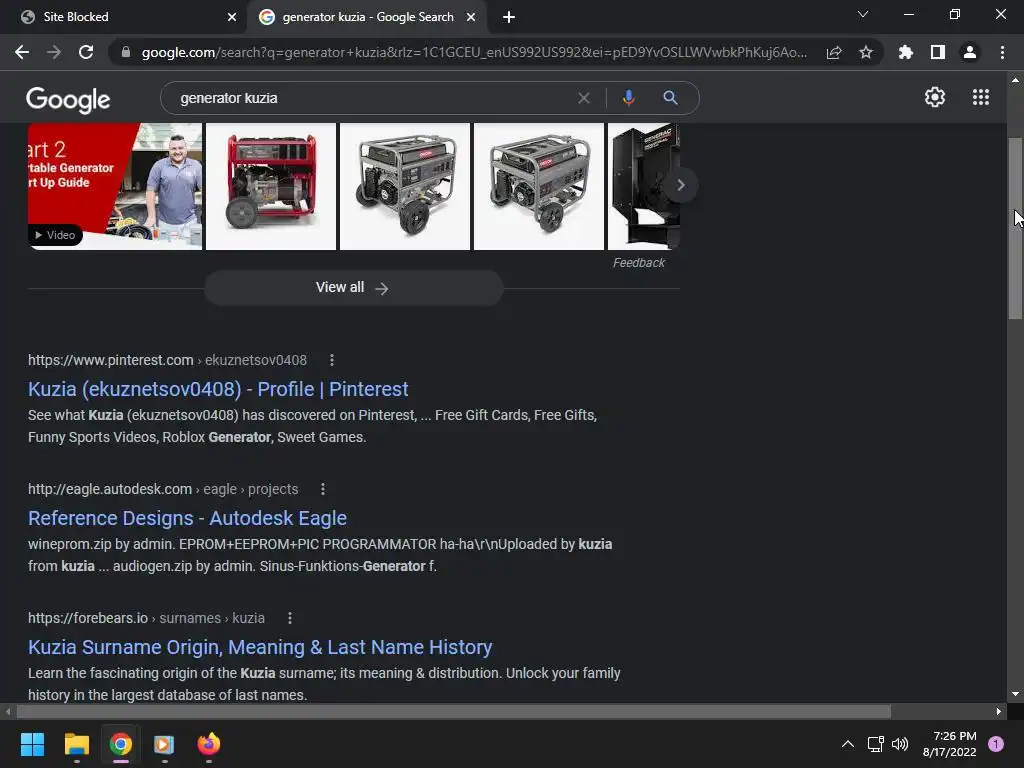Screen dimensions: 1024x768
Task: Share this page from the address bar
Action: click(x=834, y=52)
